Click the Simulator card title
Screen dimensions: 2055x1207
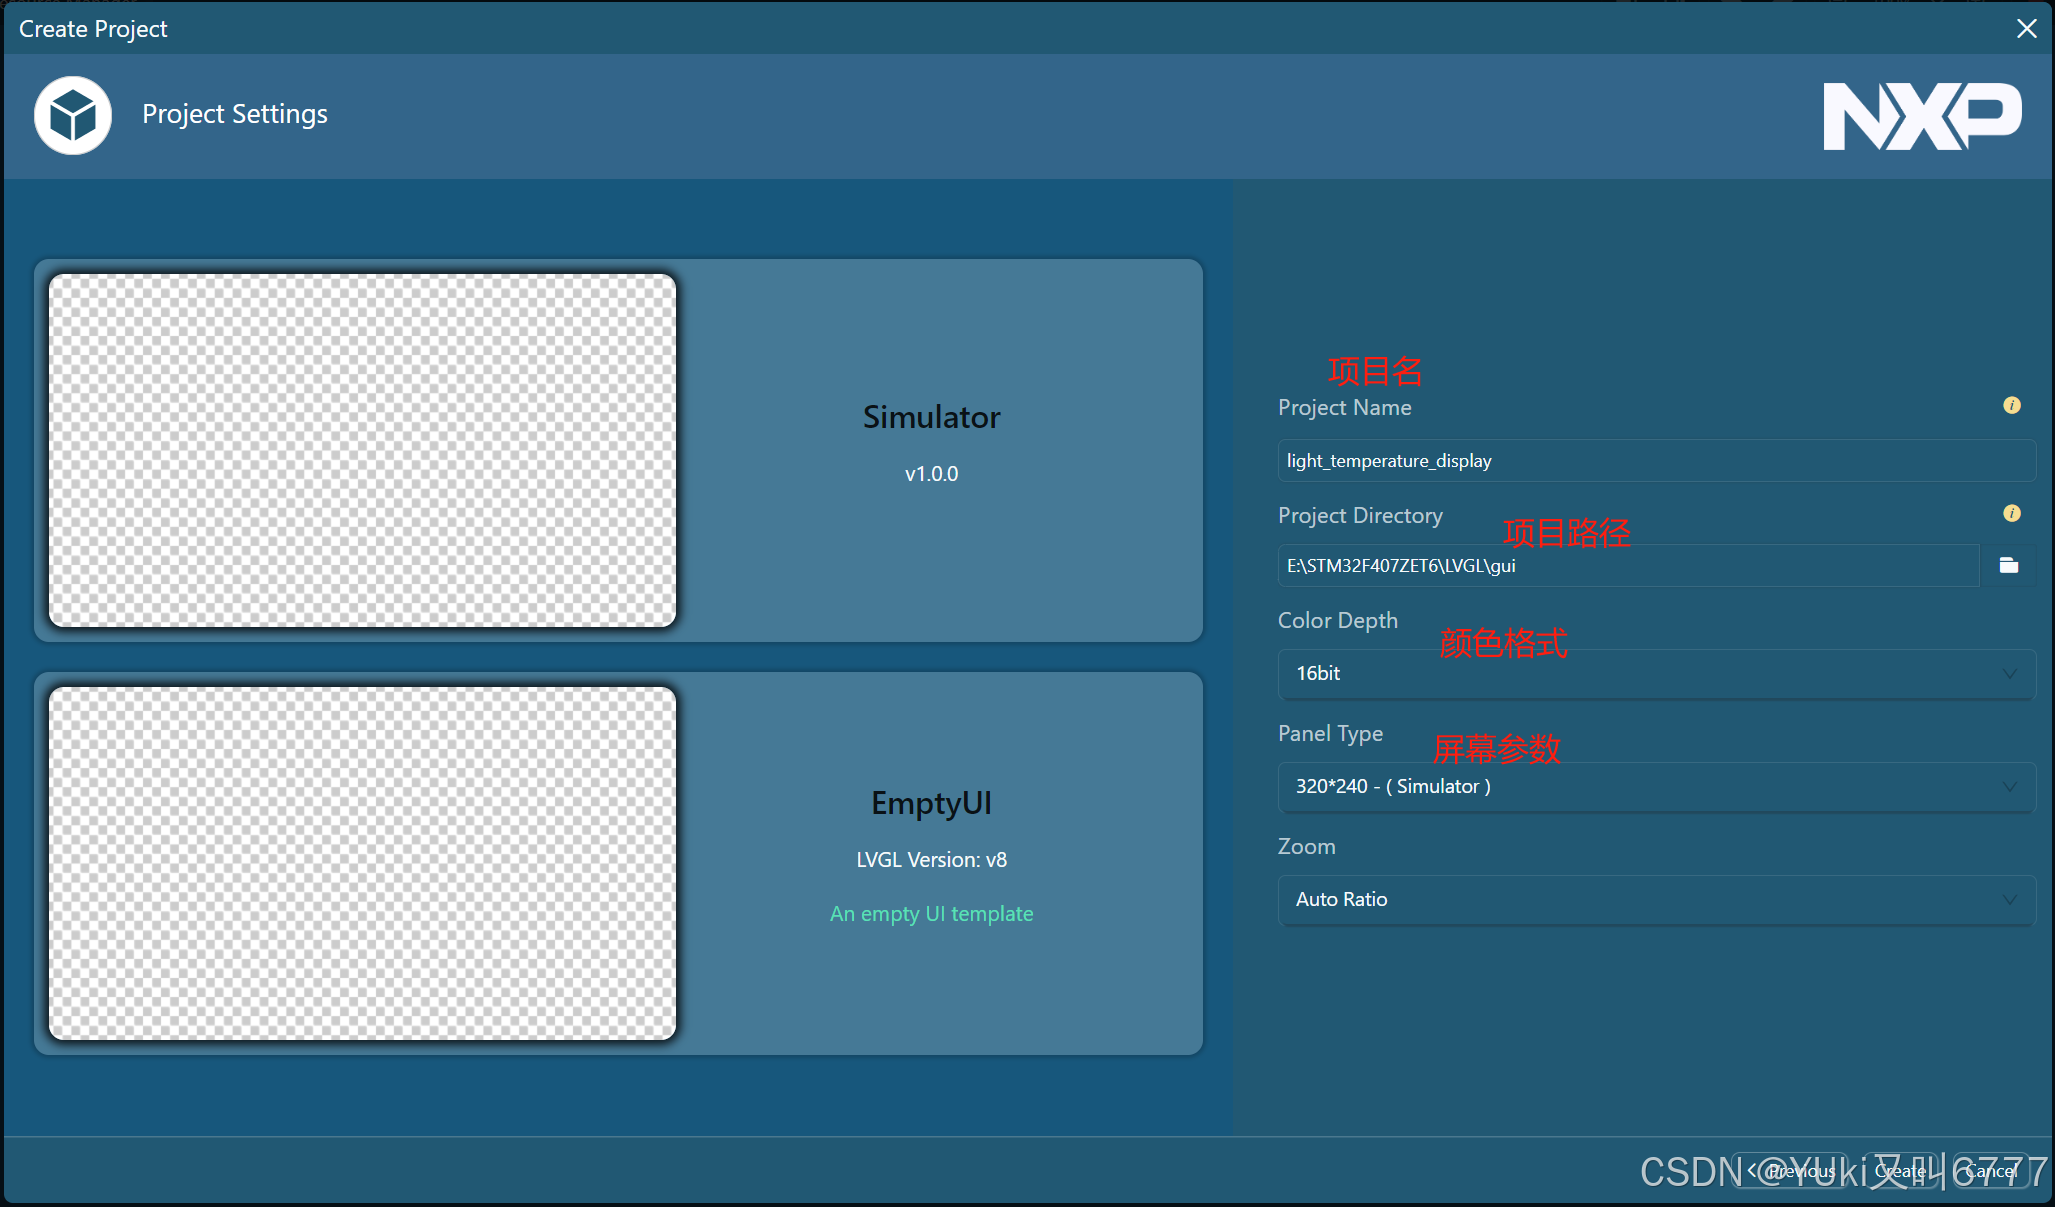931,417
